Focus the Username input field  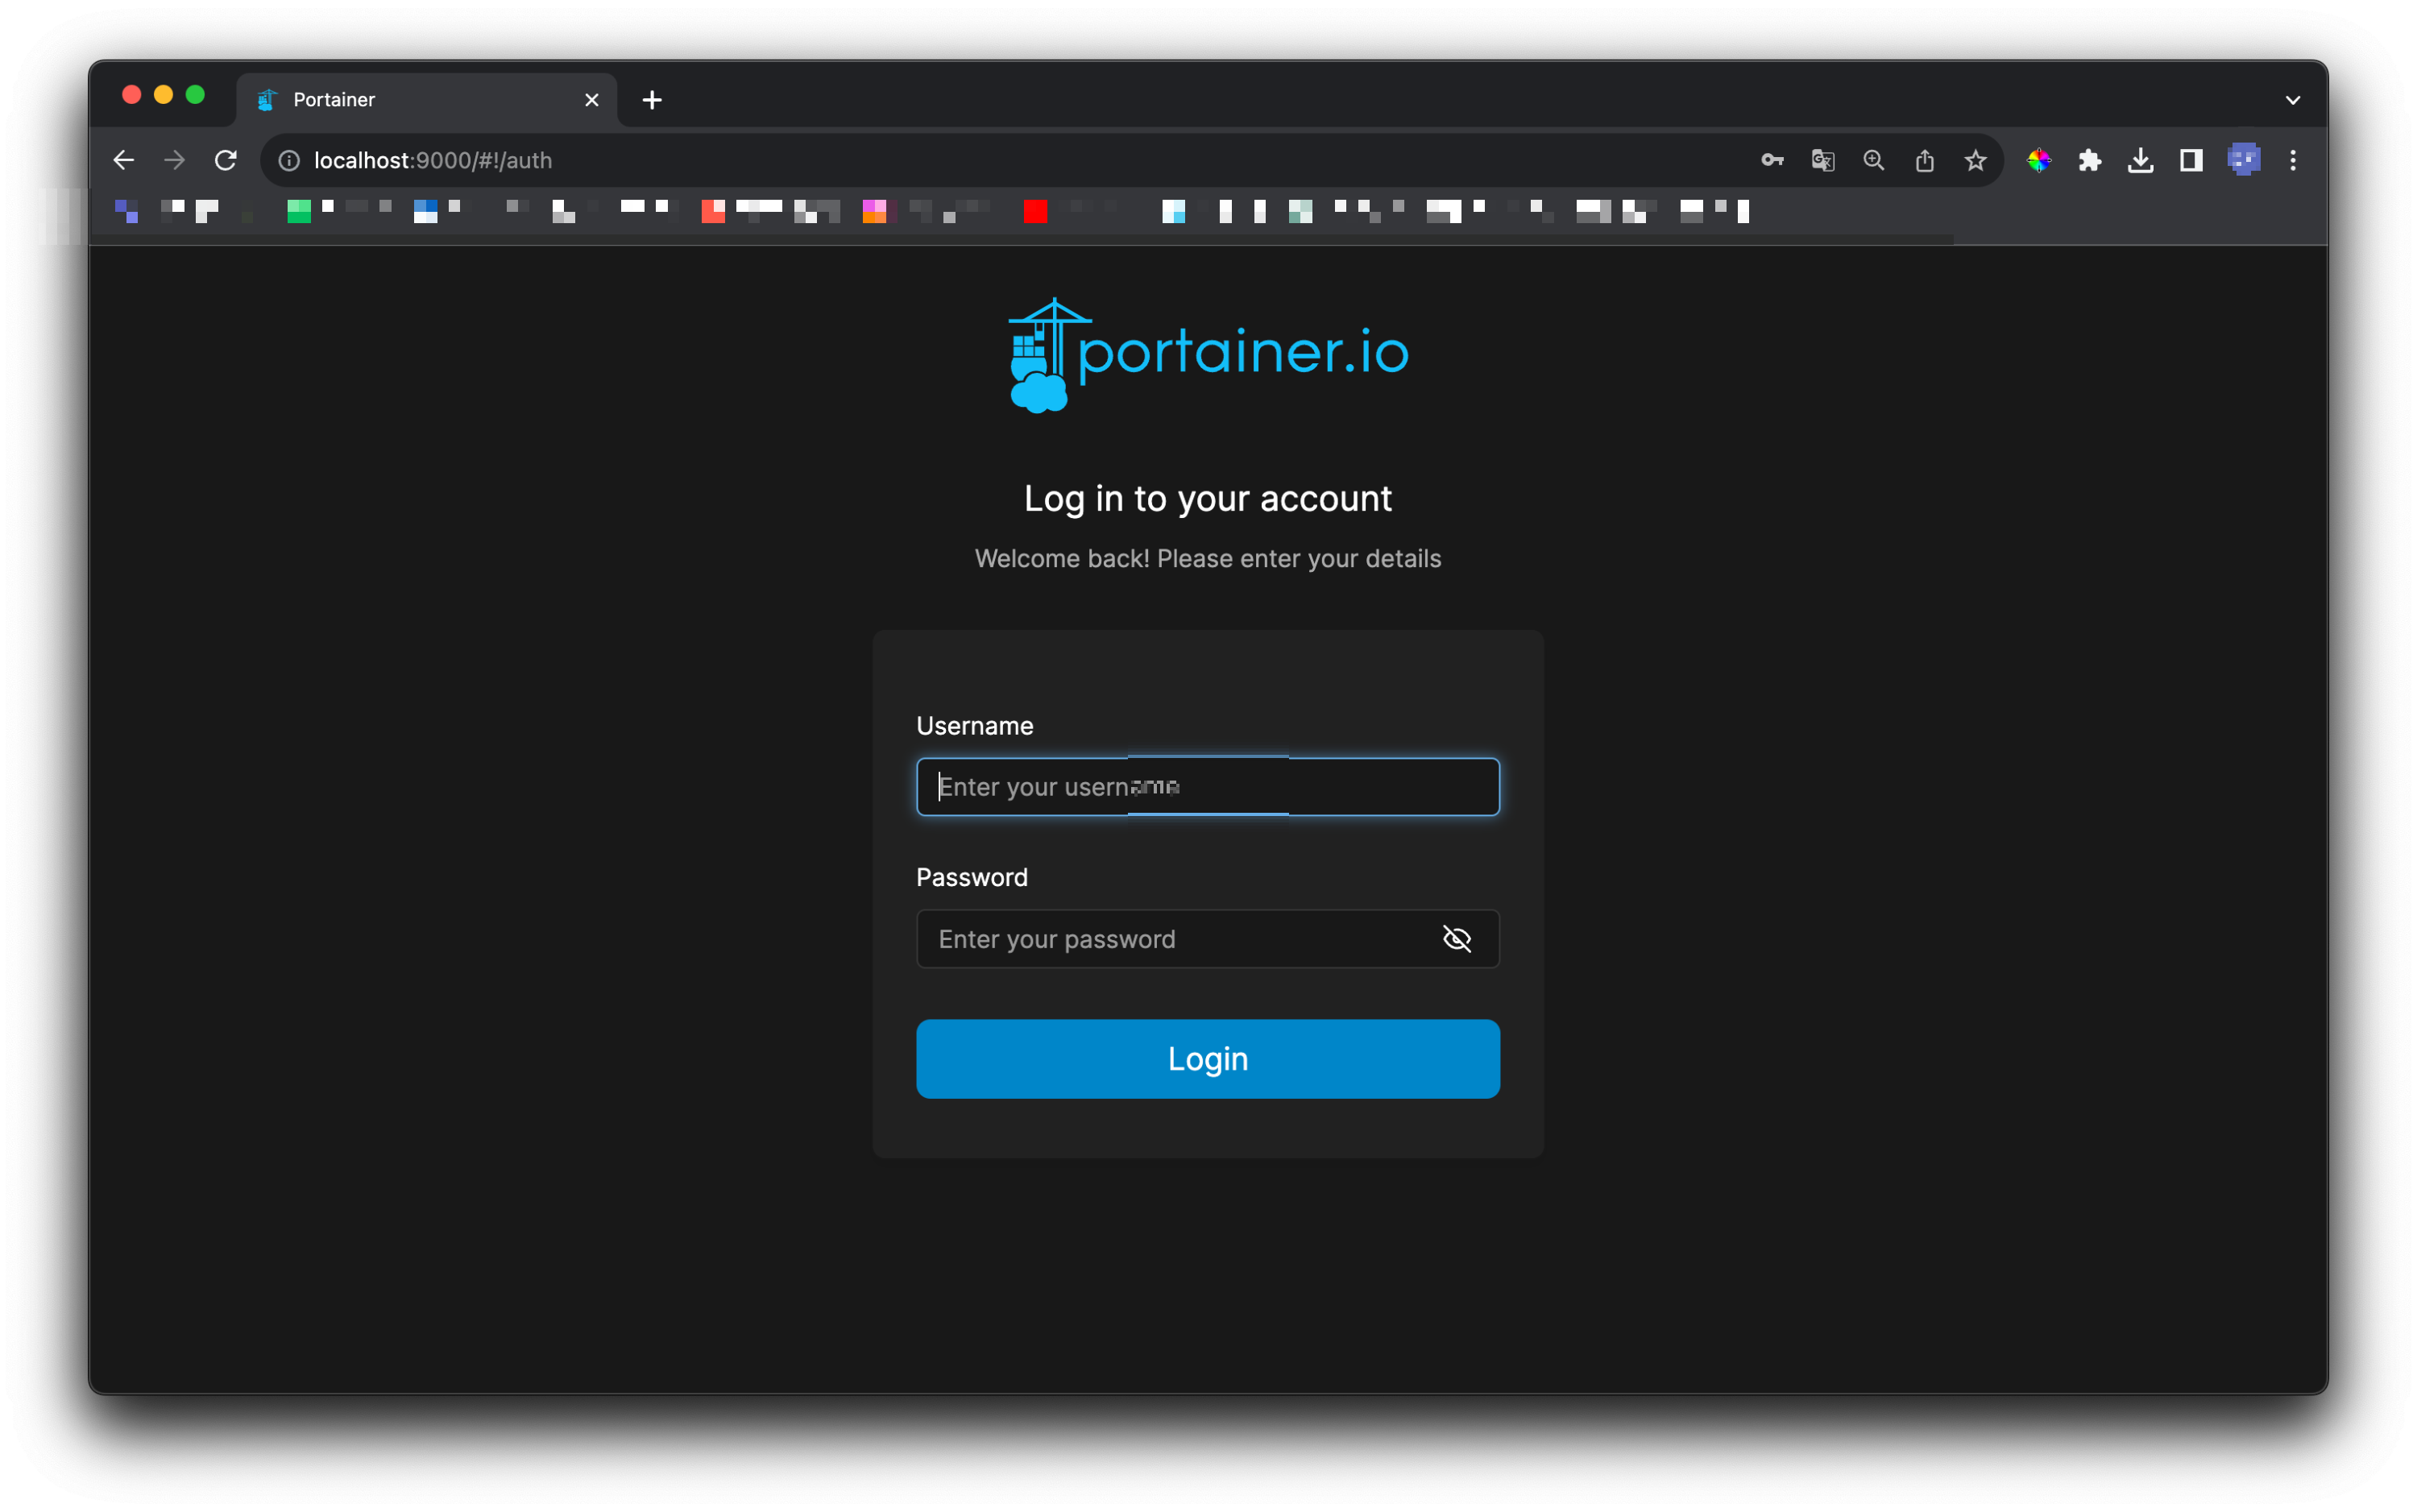coord(1207,787)
